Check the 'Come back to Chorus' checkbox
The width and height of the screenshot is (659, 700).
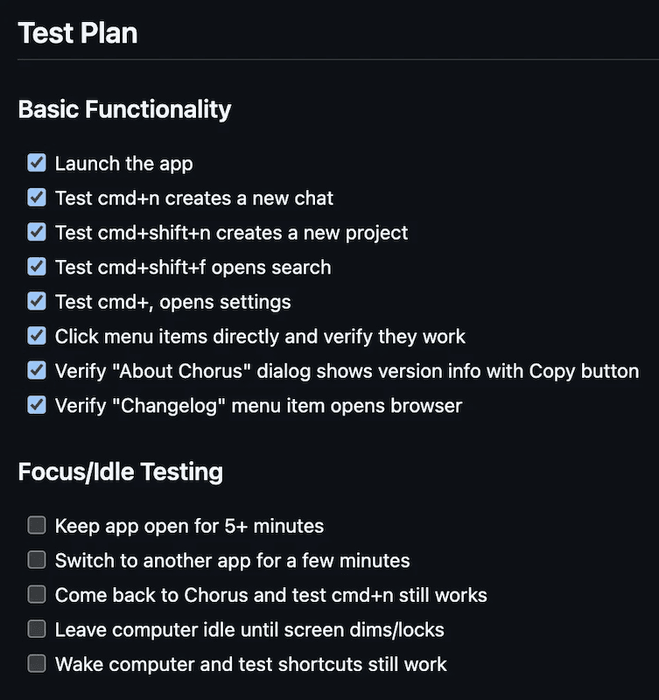click(x=37, y=594)
